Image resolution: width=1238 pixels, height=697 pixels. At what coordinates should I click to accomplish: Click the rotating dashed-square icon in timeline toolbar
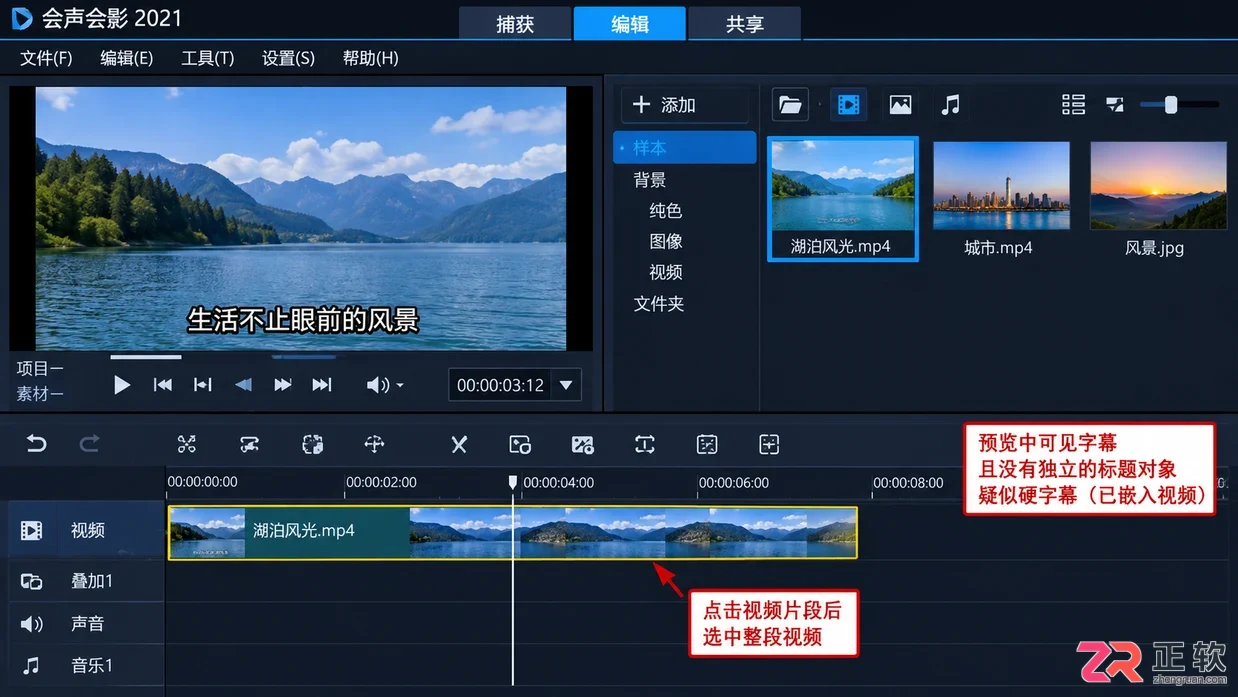(x=313, y=444)
